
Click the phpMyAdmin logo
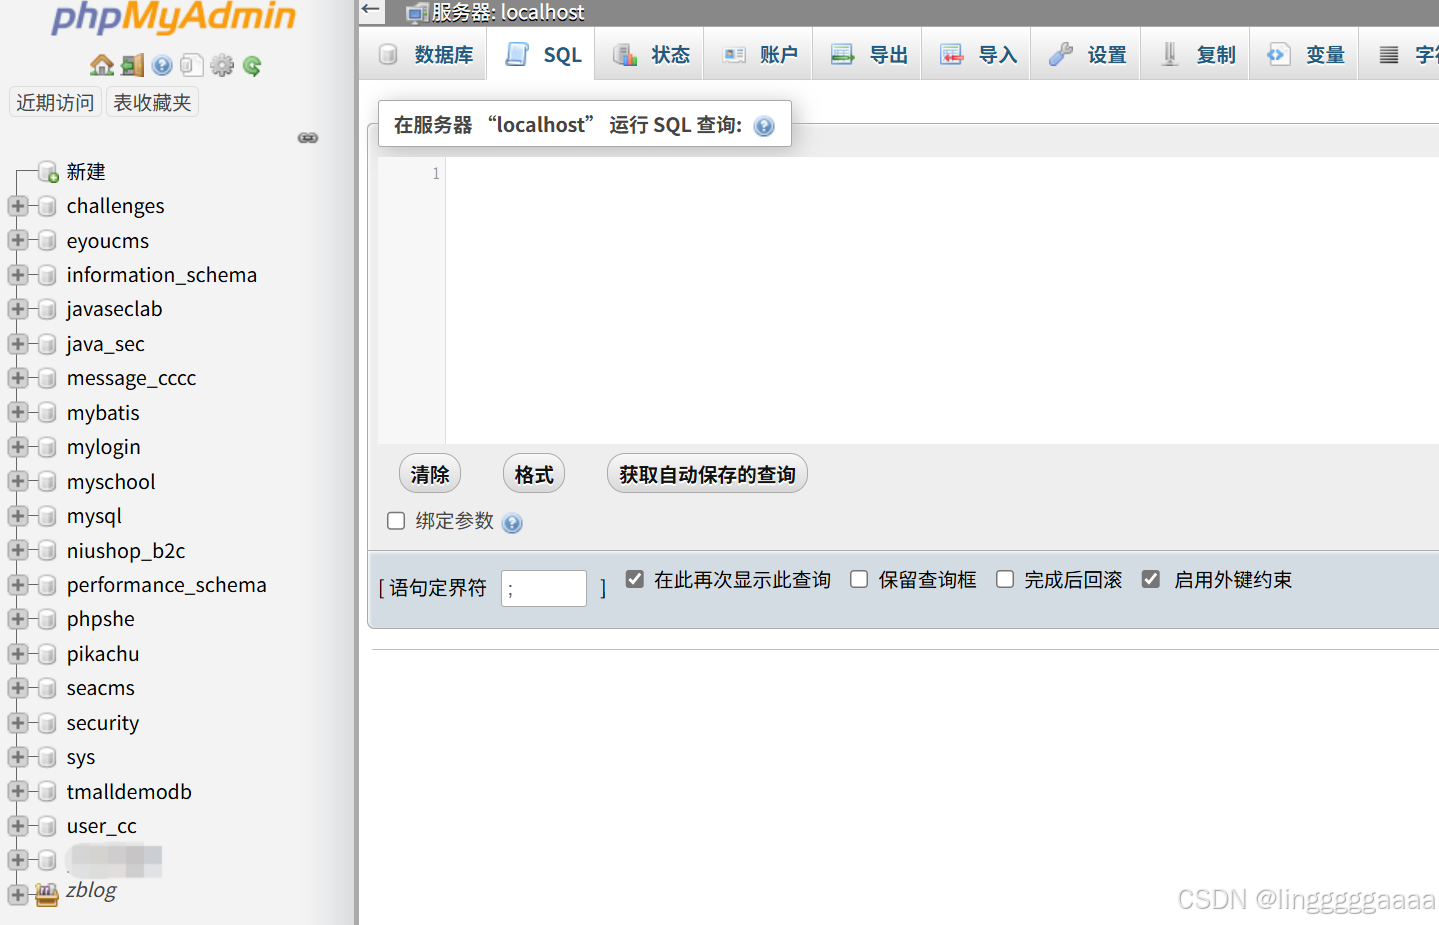coord(174,17)
